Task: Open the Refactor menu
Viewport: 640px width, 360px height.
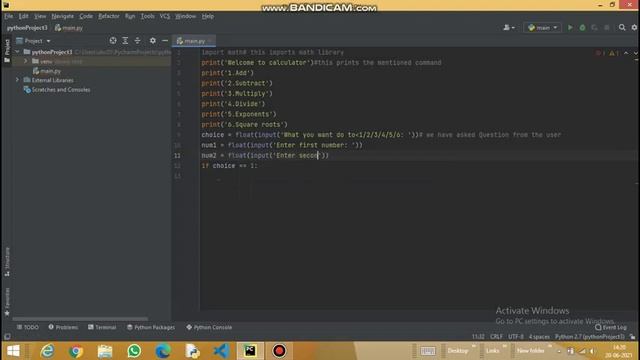Action: point(109,16)
